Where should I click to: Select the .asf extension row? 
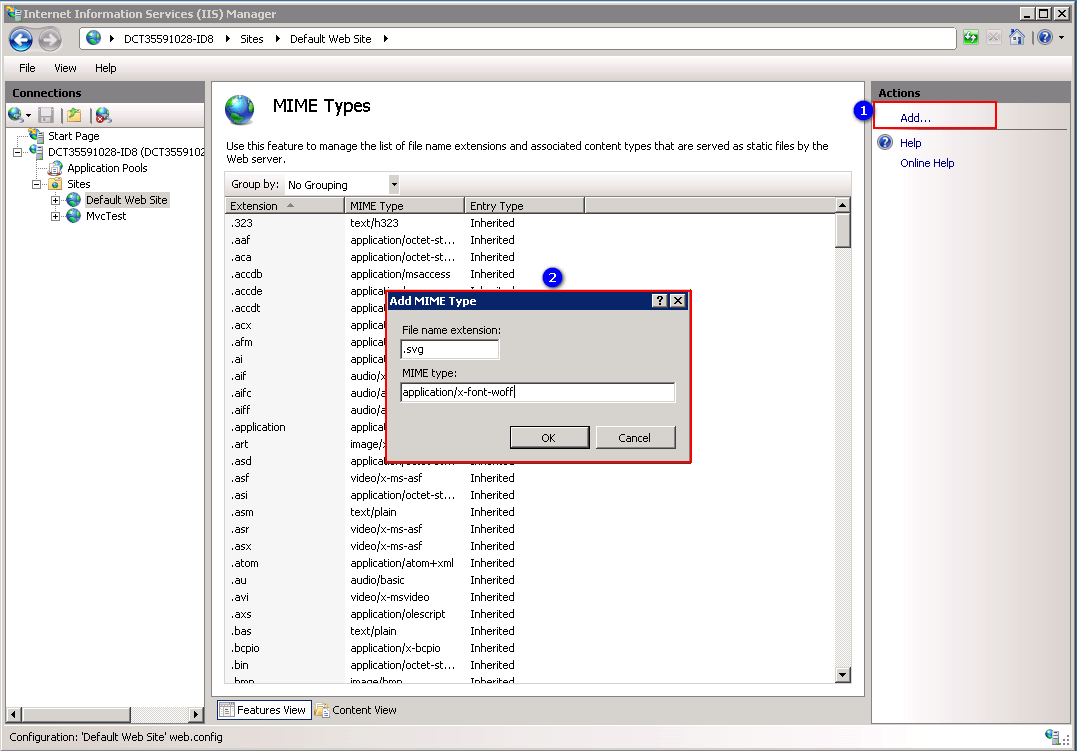point(530,478)
